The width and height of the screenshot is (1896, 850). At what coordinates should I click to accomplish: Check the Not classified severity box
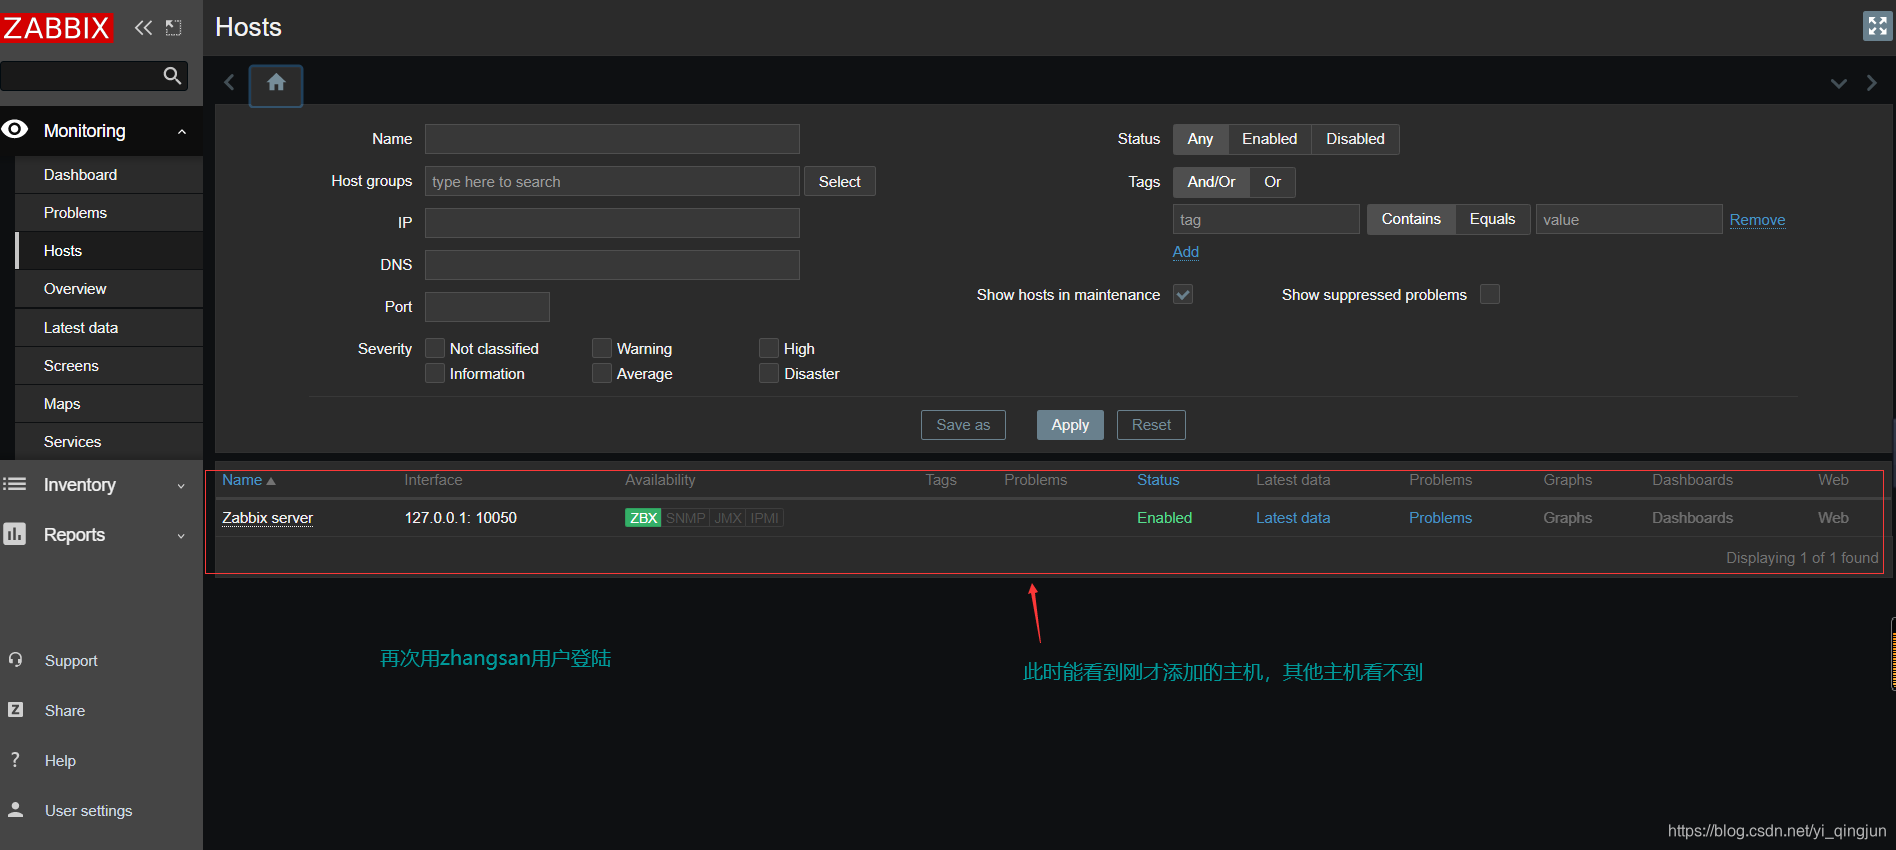click(x=435, y=348)
